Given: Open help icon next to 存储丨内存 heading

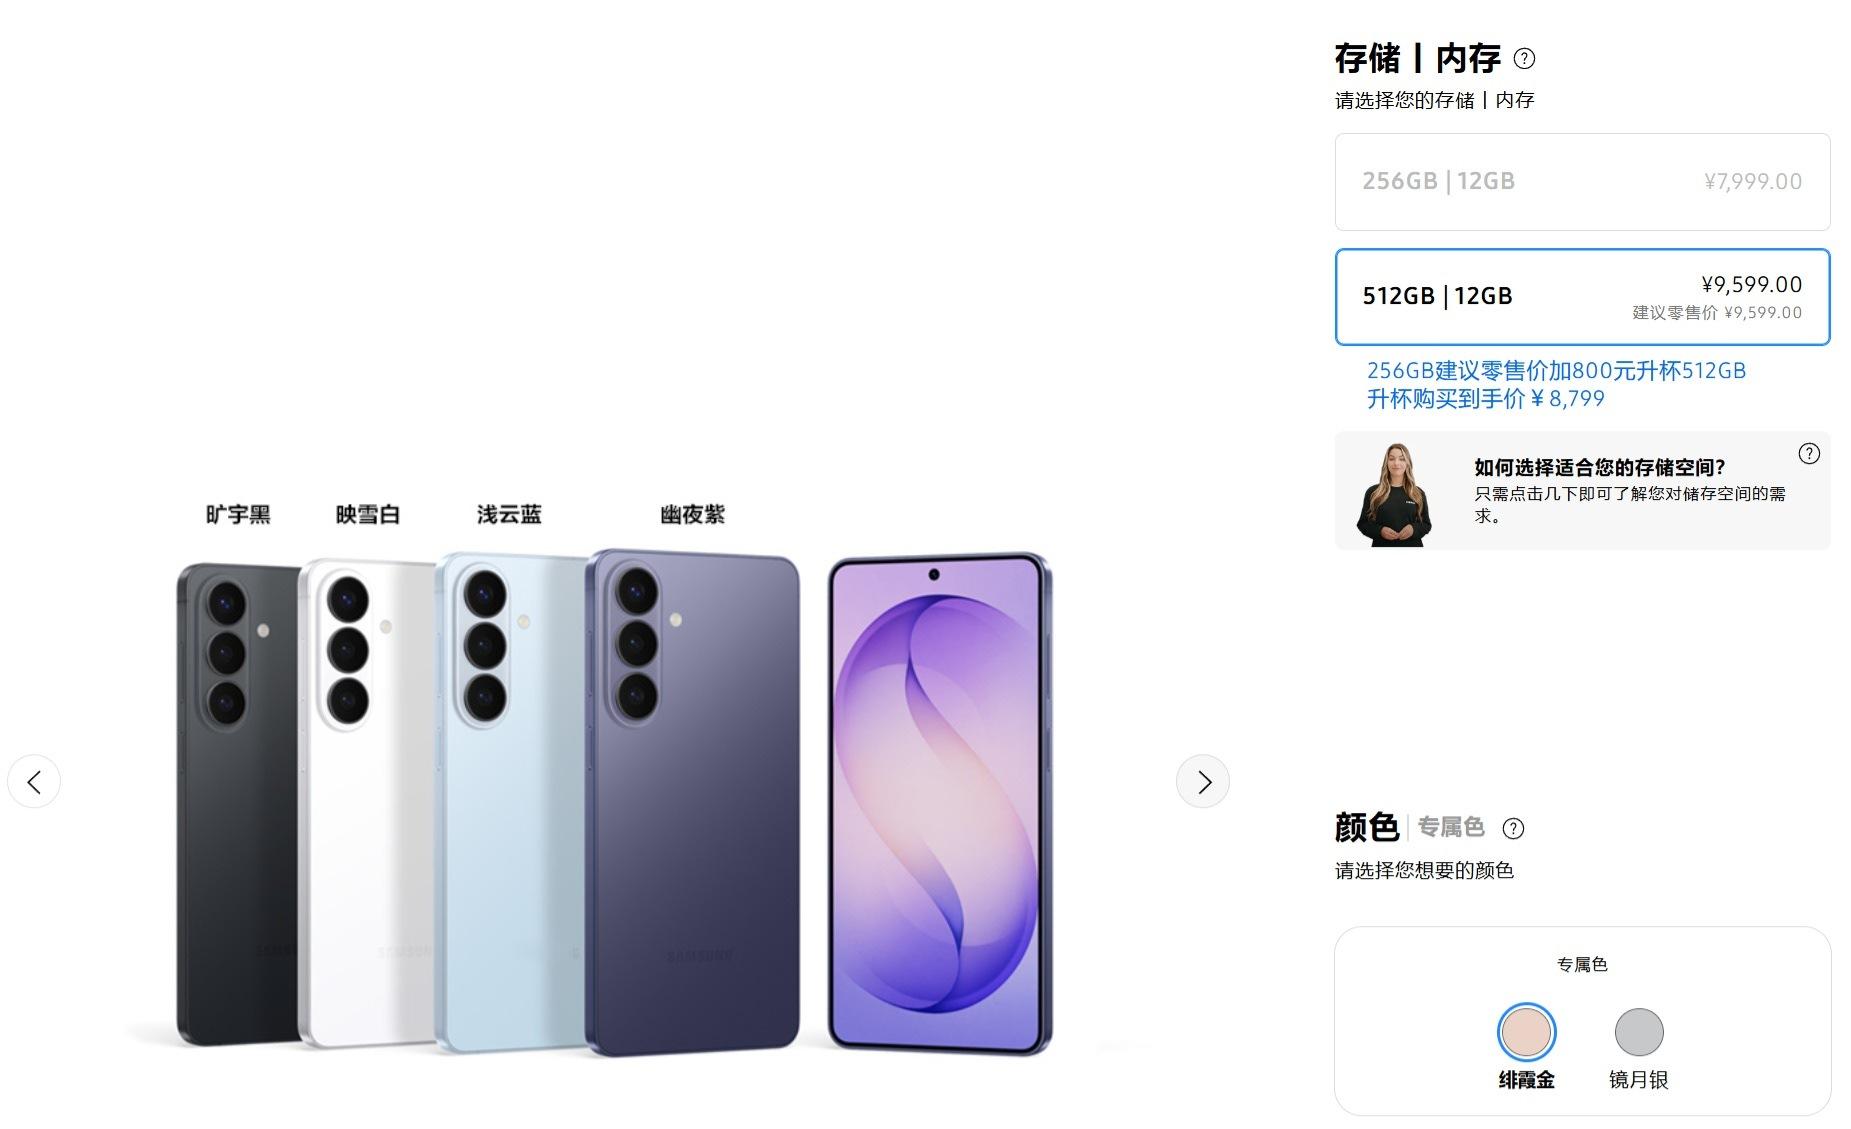Looking at the screenshot, I should [1524, 59].
